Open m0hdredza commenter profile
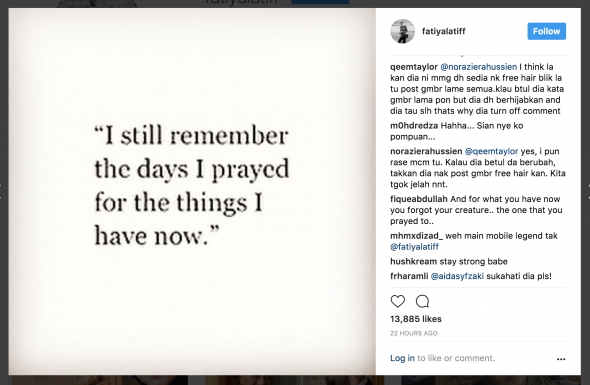The image size is (590, 385). coord(414,126)
